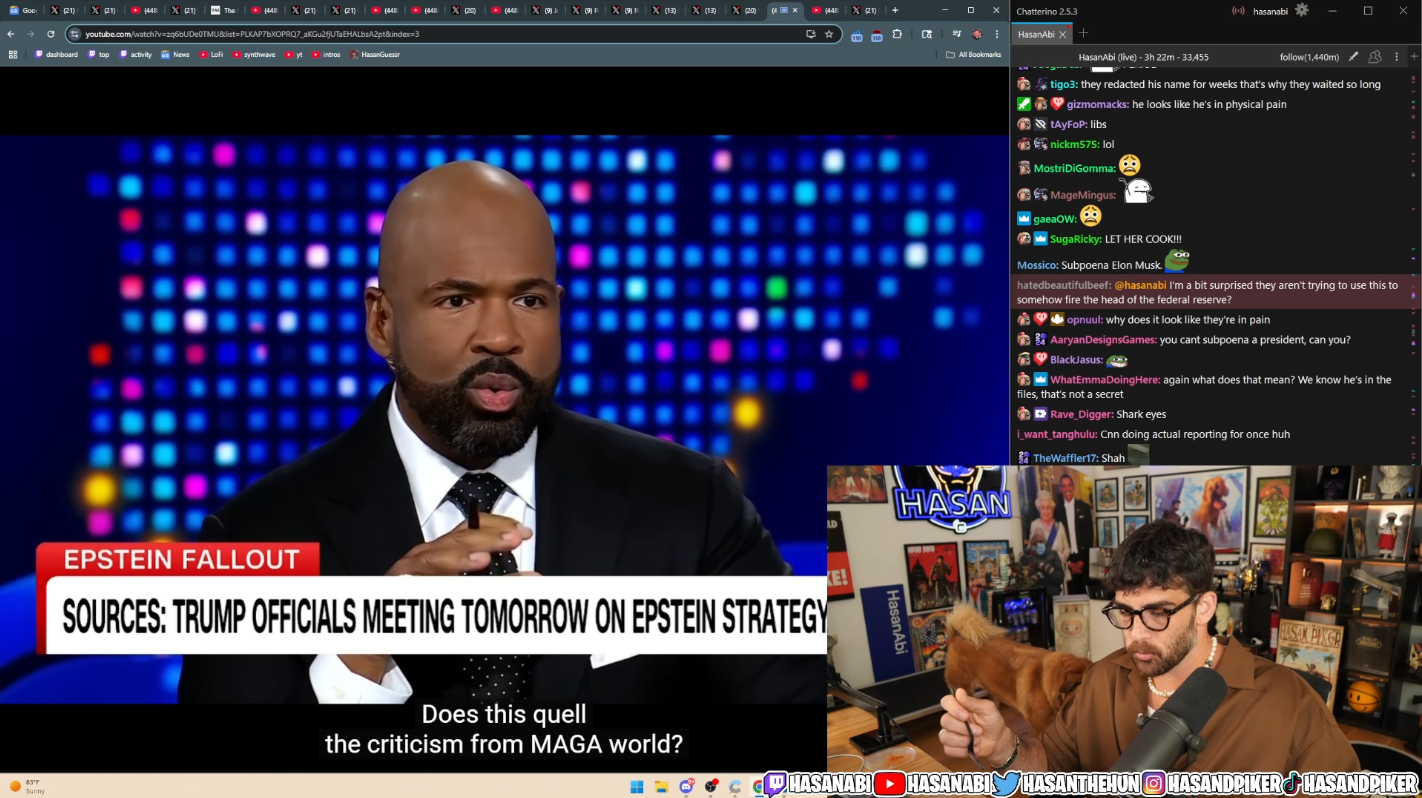Click the emote in MageMingus's message
The height and width of the screenshot is (798, 1422).
tap(1136, 190)
